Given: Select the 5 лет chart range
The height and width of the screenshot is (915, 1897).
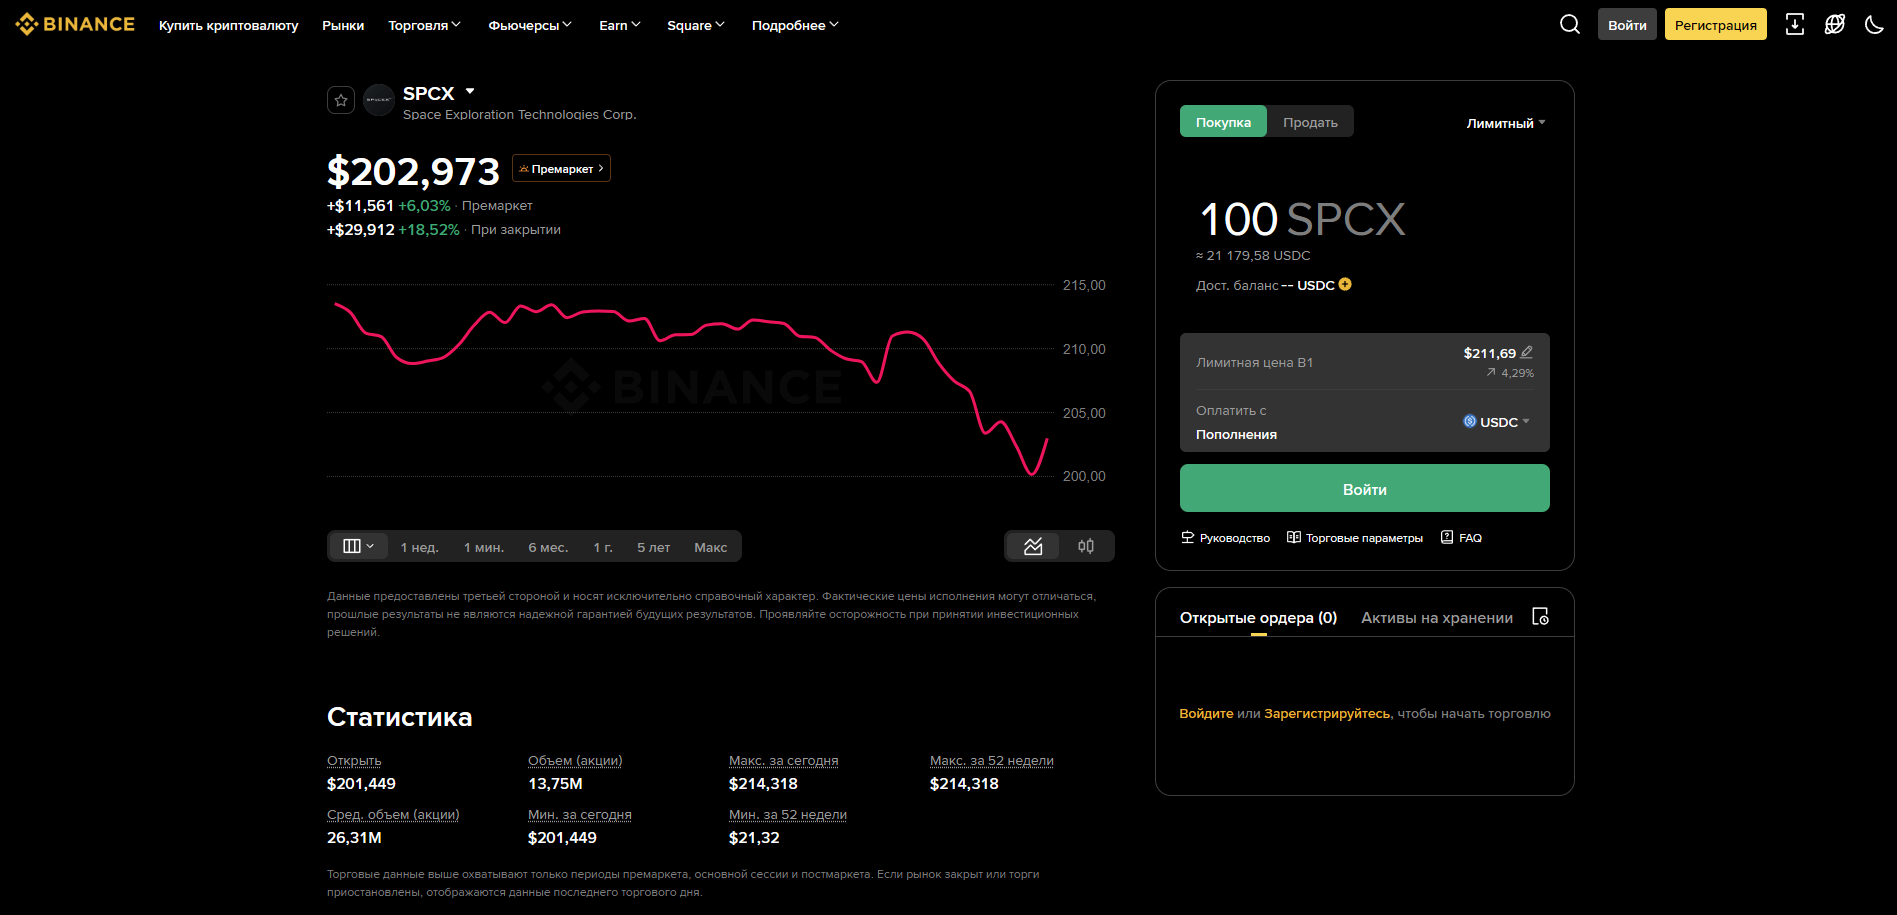Looking at the screenshot, I should (x=654, y=547).
